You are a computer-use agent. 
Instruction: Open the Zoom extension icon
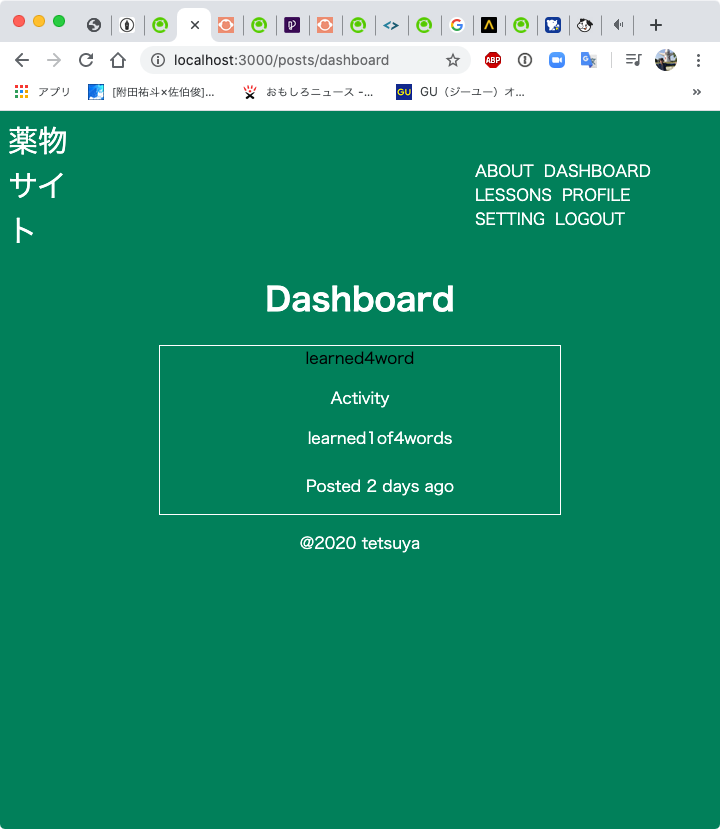[x=557, y=60]
